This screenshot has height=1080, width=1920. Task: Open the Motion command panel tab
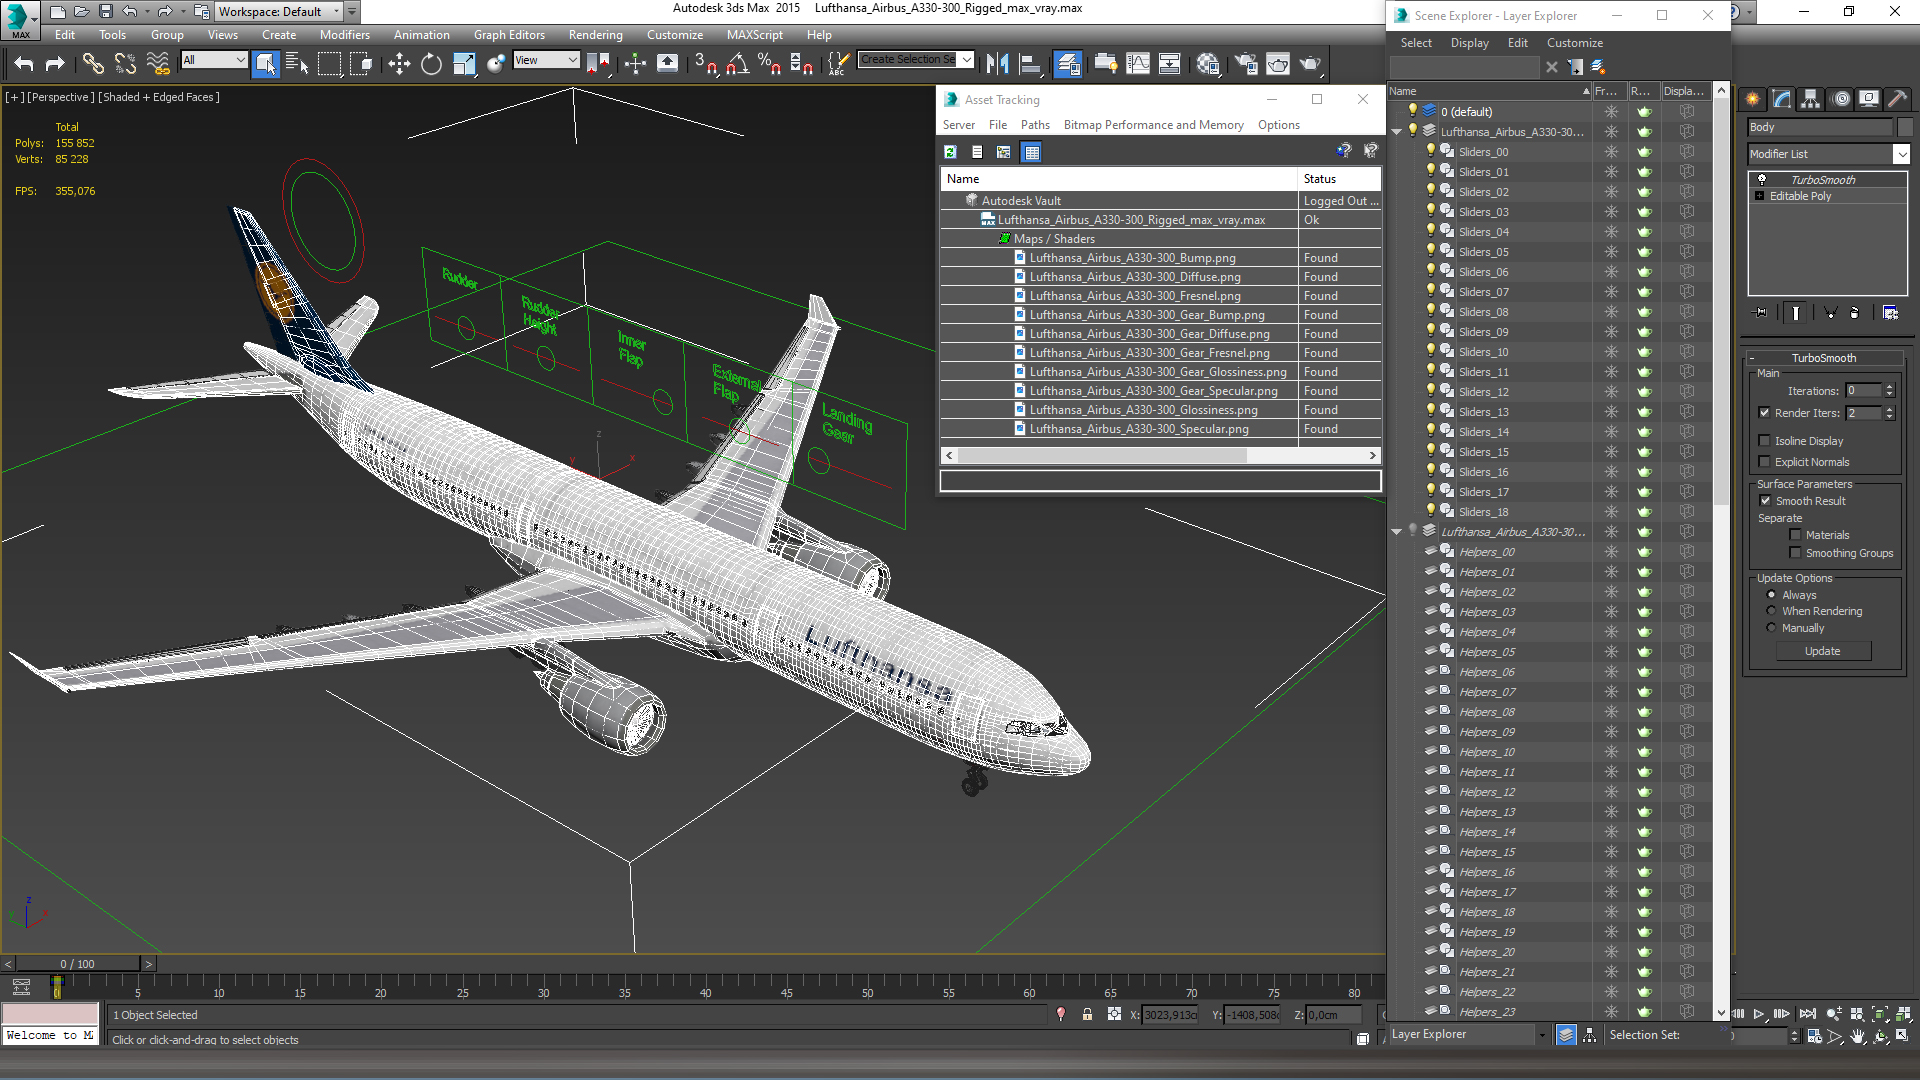point(1840,99)
